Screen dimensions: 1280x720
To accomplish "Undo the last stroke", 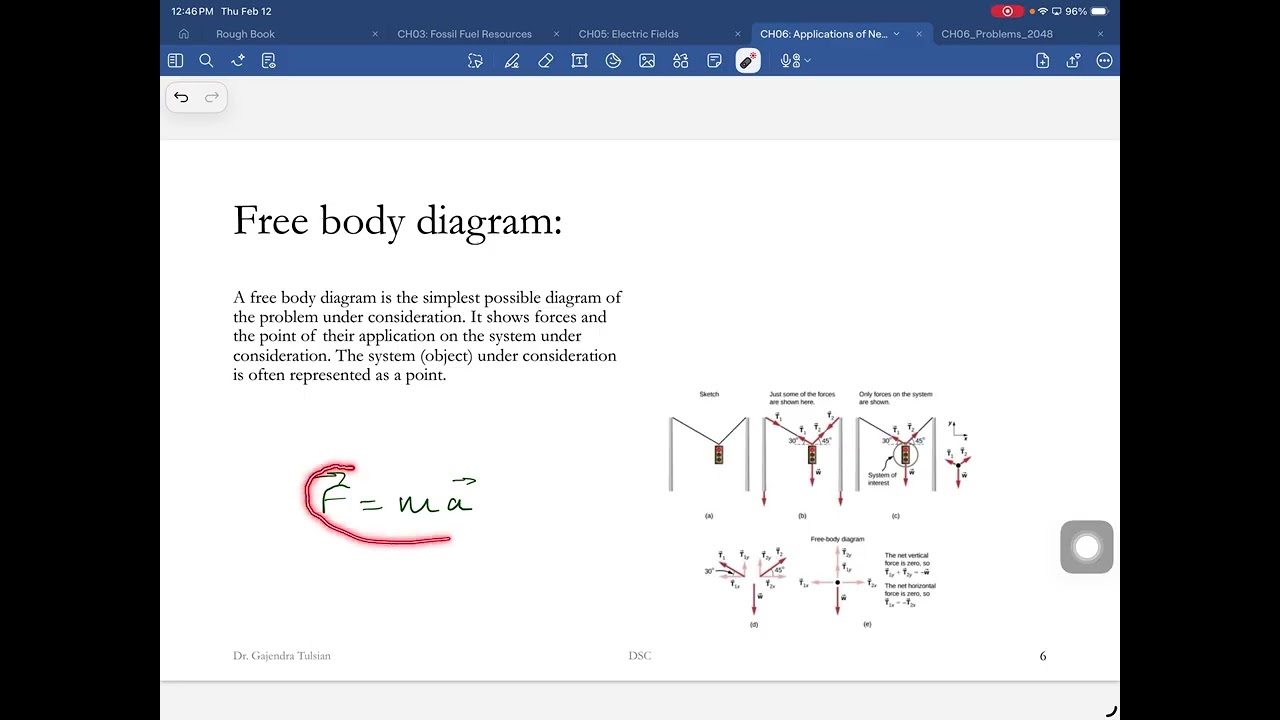I will click(181, 97).
